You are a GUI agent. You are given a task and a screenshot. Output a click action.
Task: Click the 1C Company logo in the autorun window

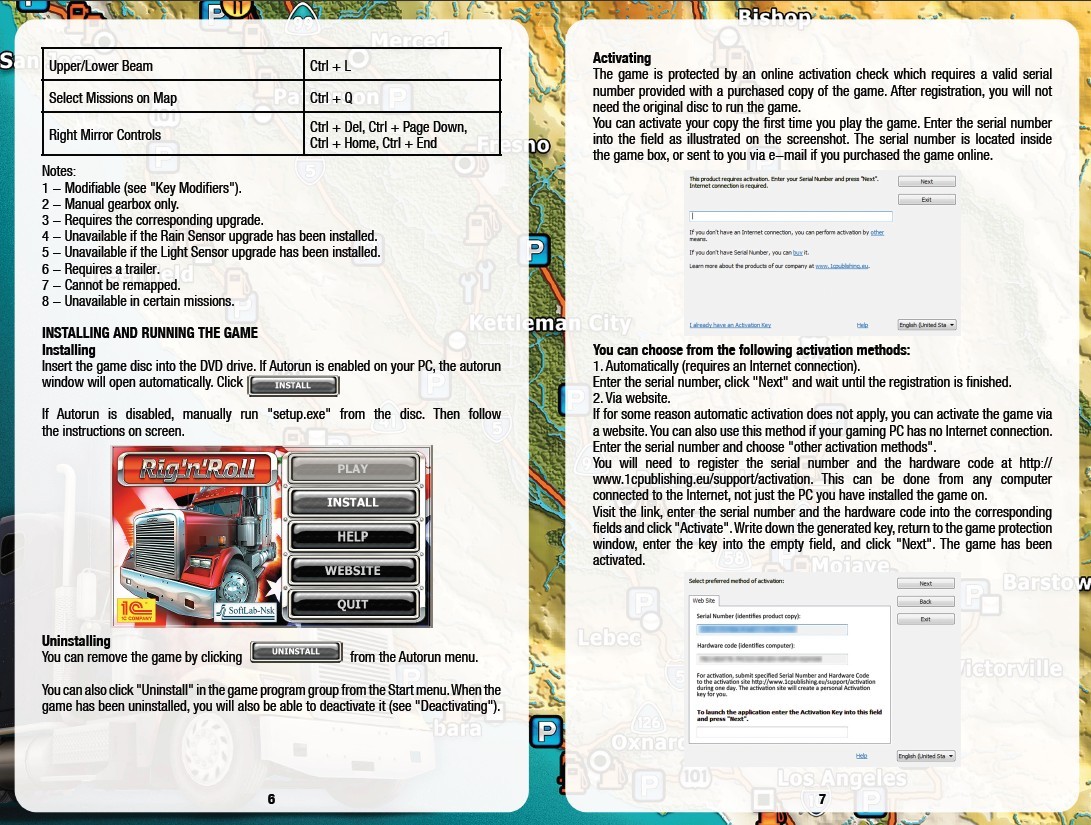click(136, 610)
